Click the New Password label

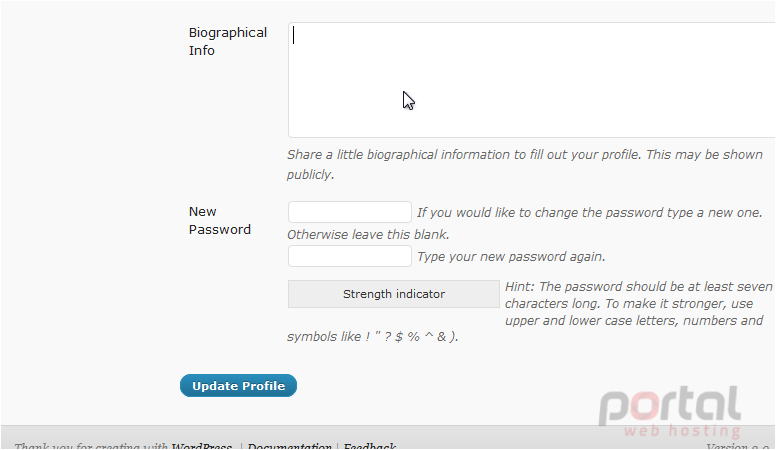(x=220, y=221)
